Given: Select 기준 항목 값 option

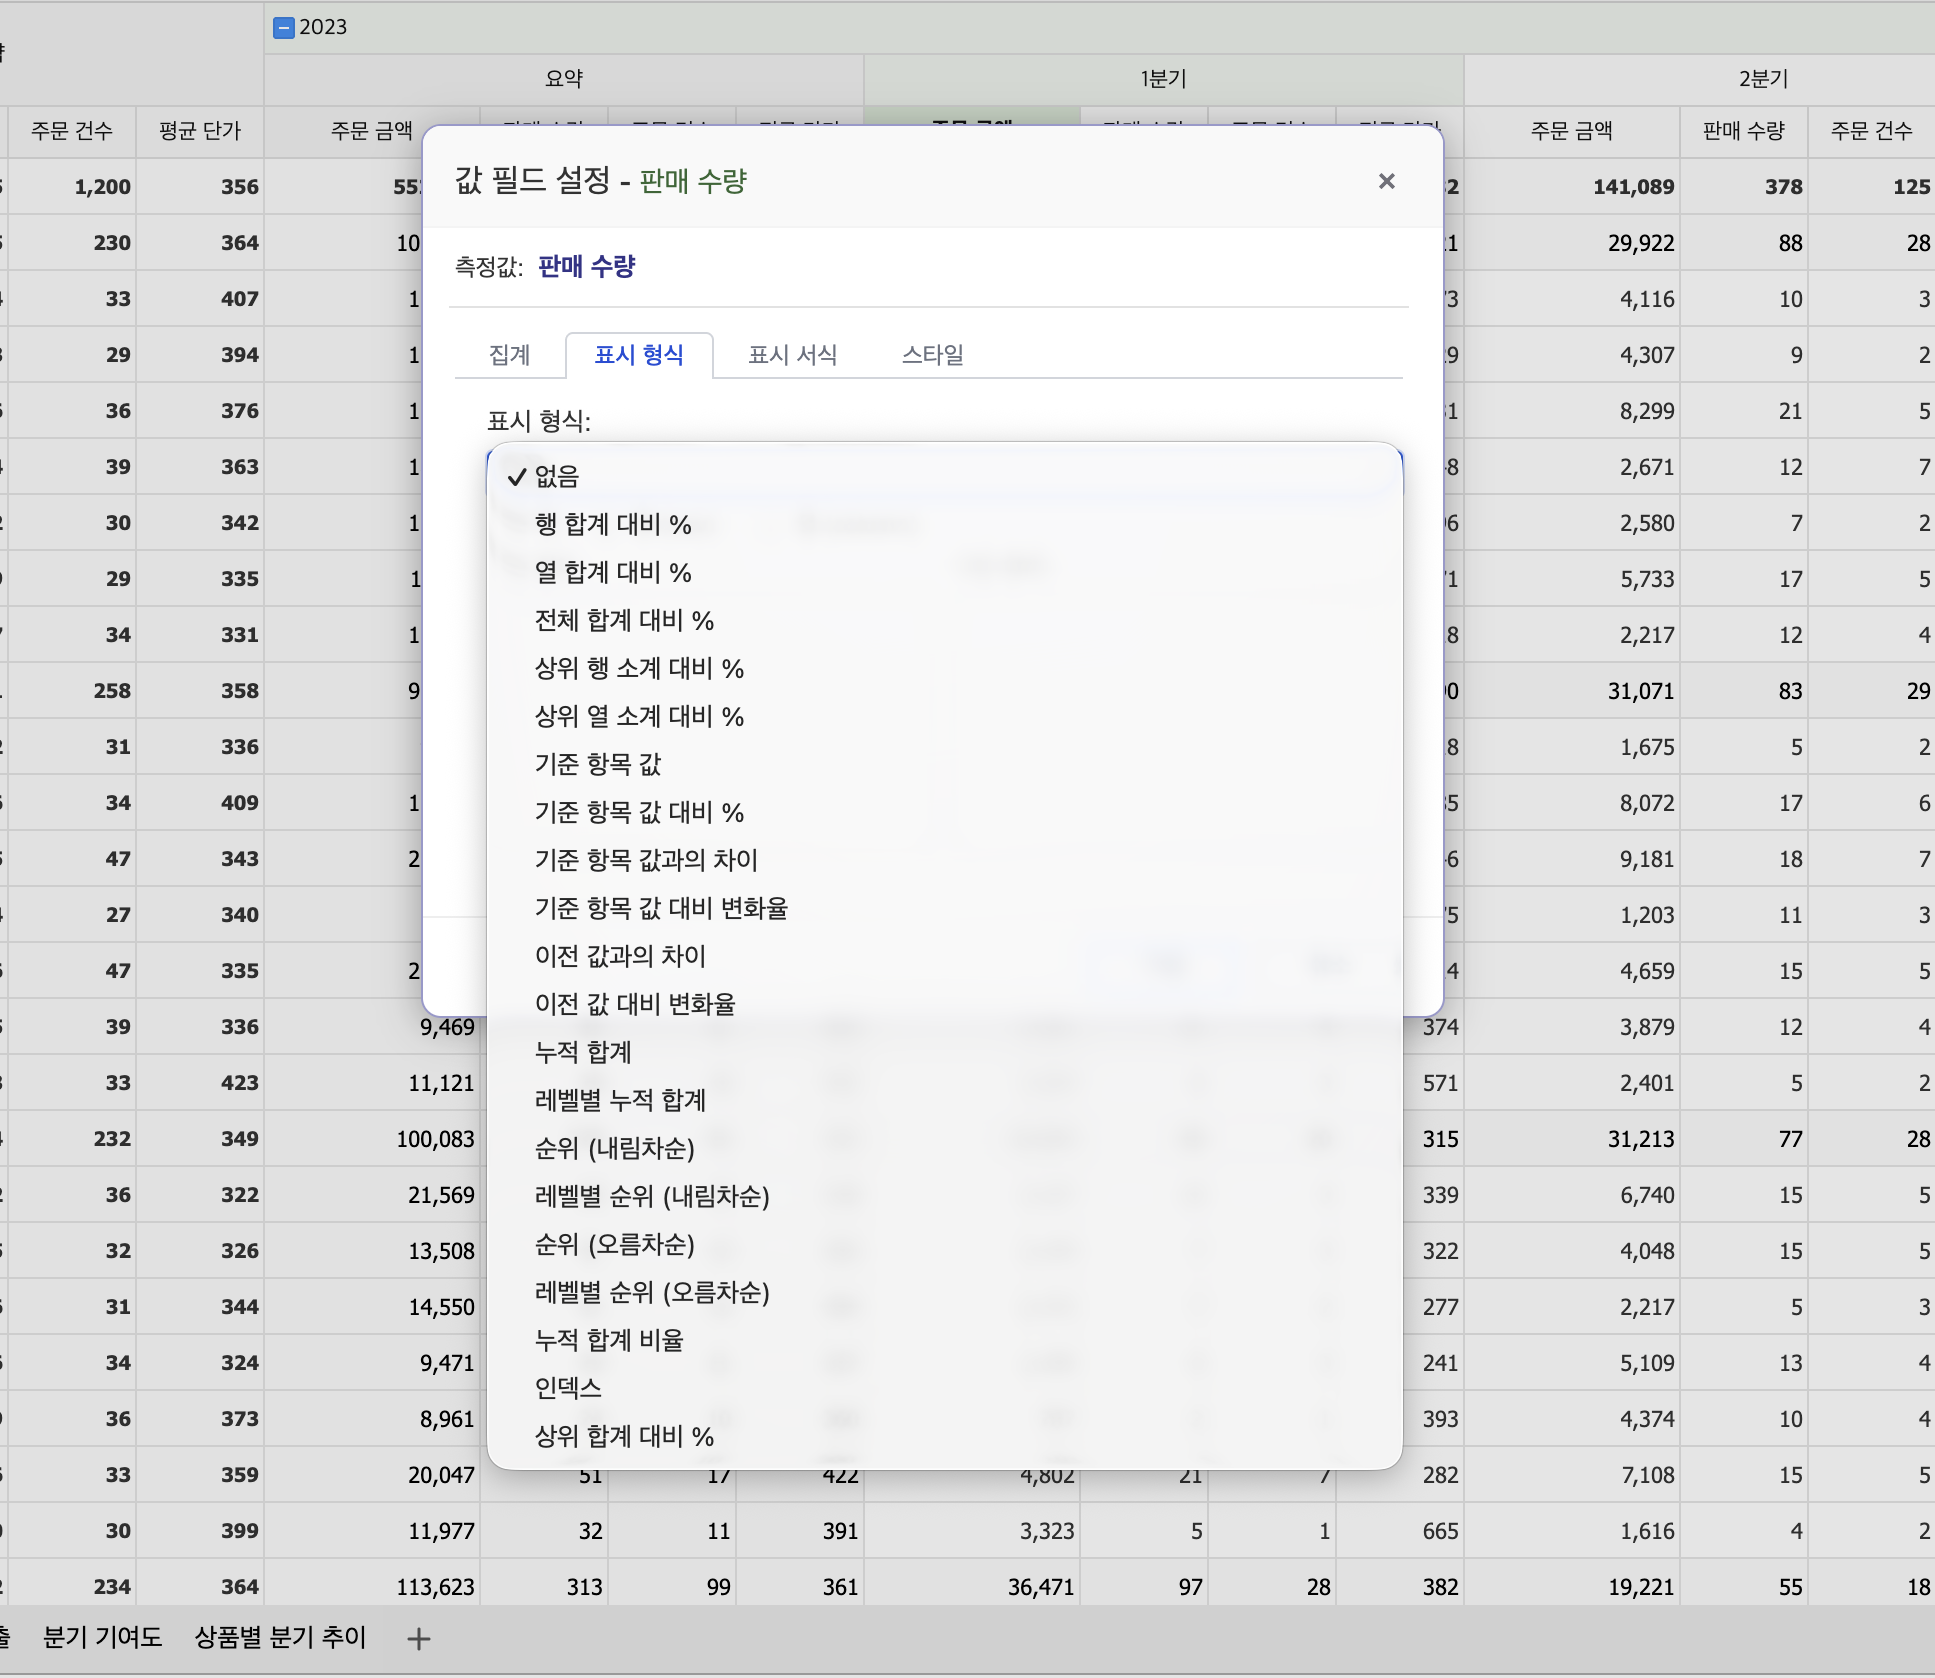Looking at the screenshot, I should (944, 764).
